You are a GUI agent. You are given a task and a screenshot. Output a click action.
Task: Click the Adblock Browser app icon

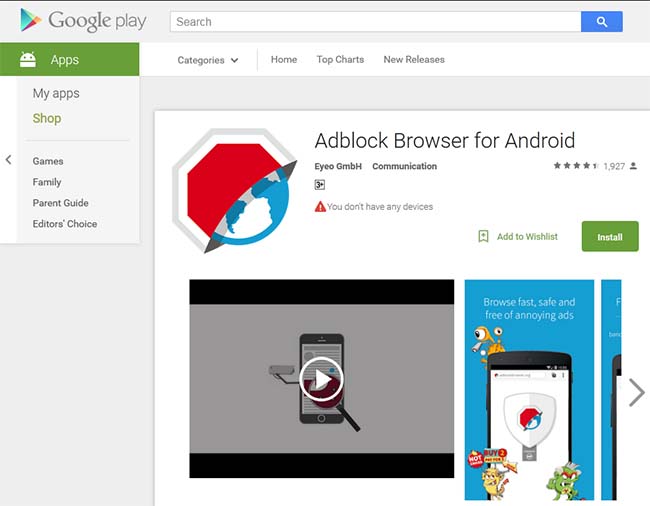pos(235,190)
